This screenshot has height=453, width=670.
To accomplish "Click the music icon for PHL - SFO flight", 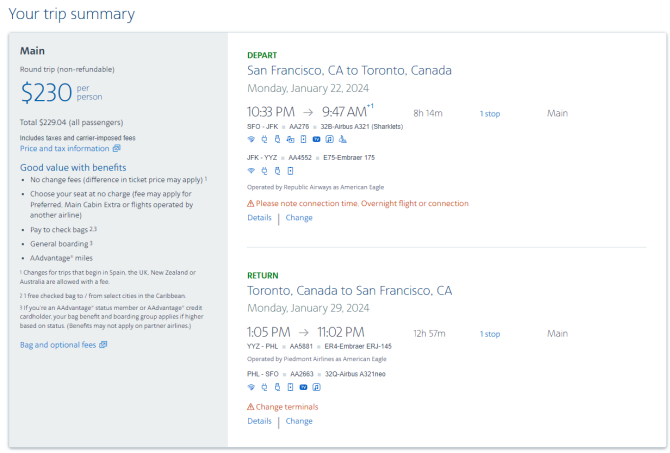I will 317,387.
